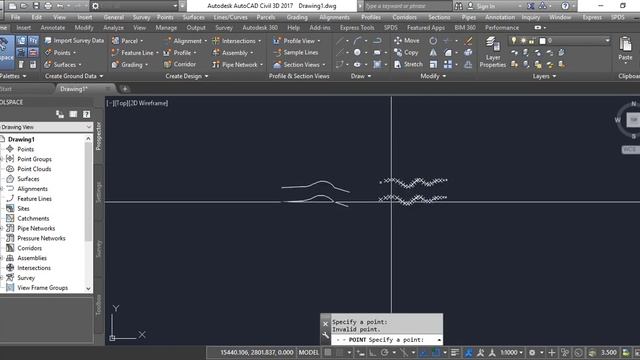Select Pipe Networks in Prospector tree

point(36,228)
